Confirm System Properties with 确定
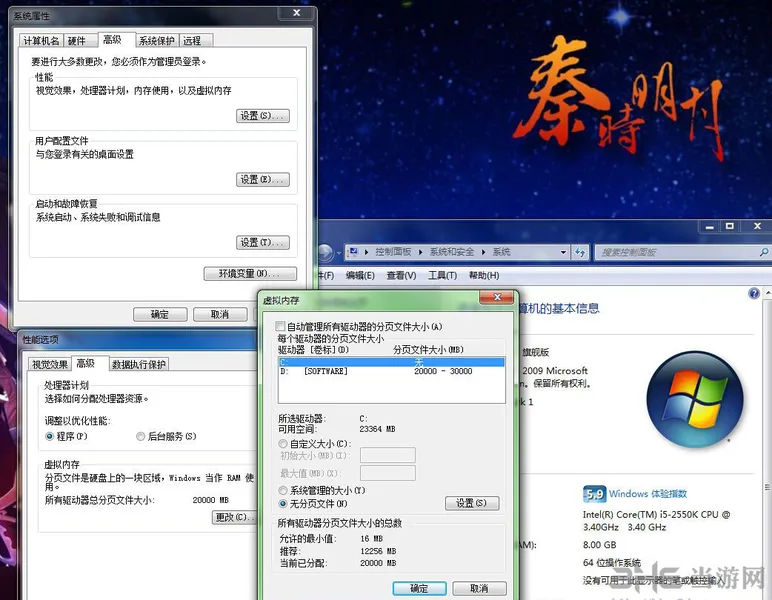Screen dimensions: 772x600 point(160,314)
